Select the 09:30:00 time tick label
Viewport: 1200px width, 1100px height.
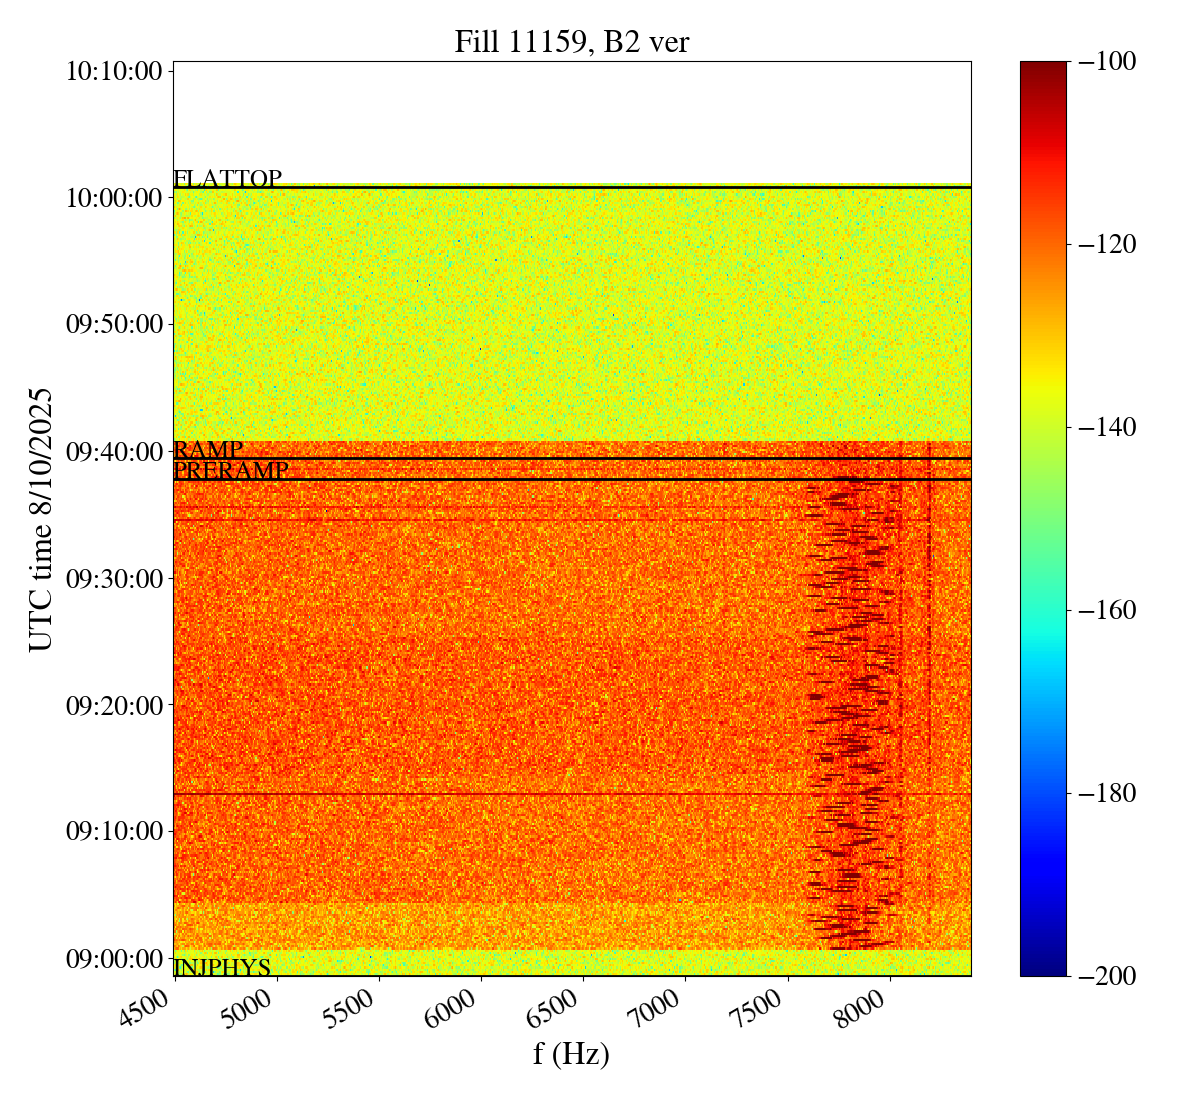(114, 578)
